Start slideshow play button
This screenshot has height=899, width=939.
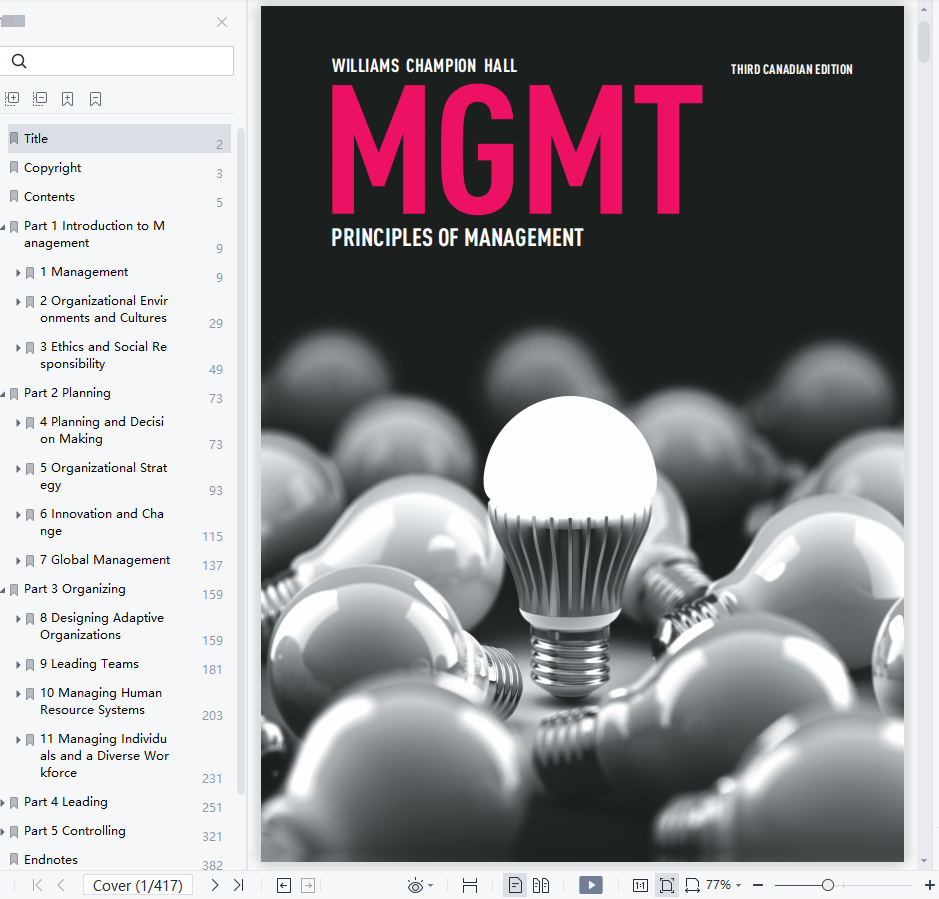(x=591, y=885)
